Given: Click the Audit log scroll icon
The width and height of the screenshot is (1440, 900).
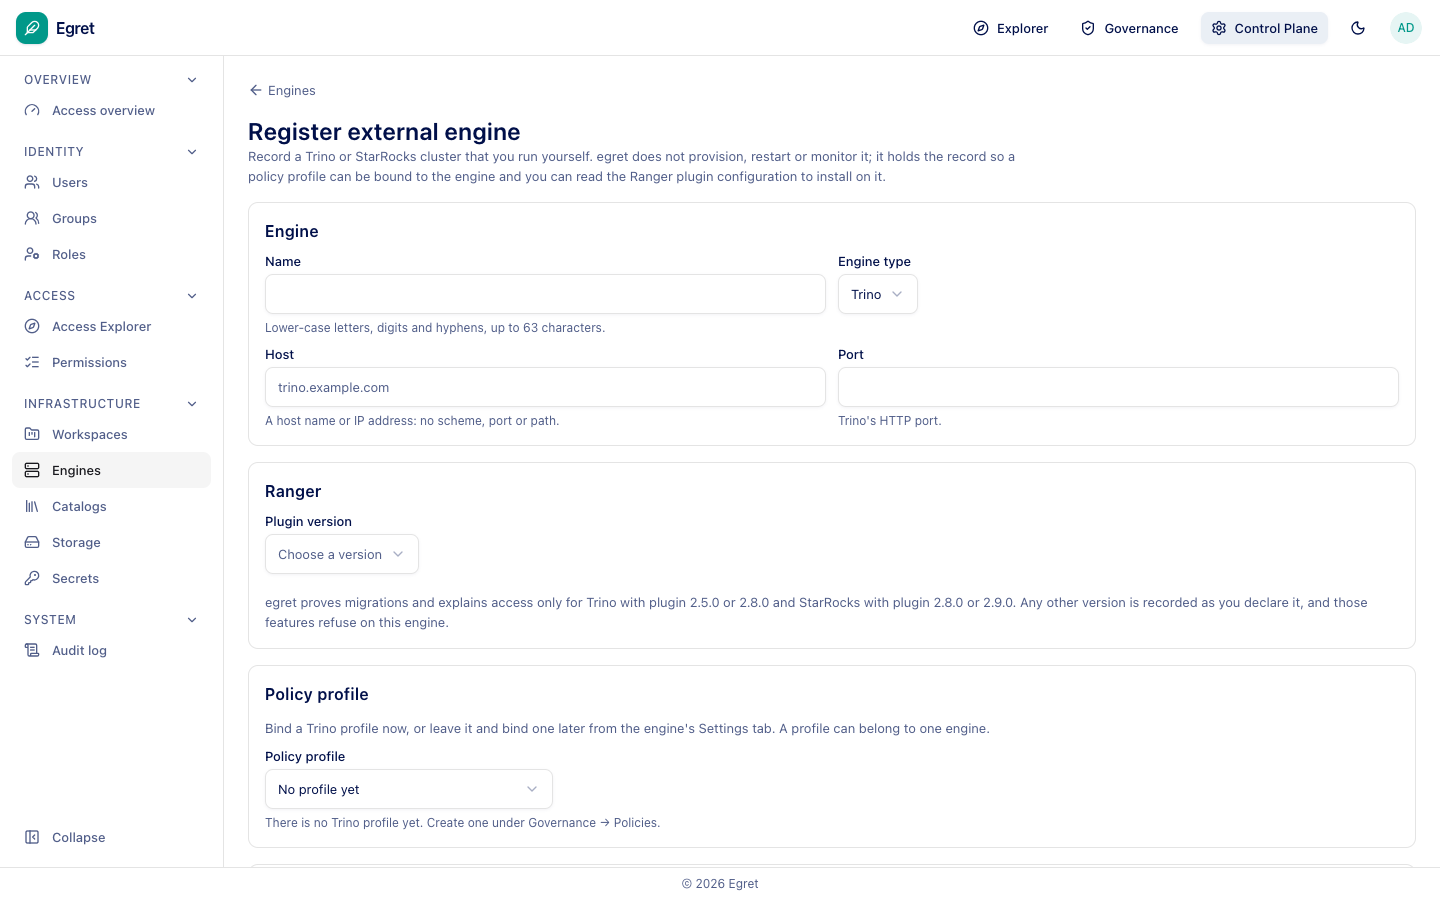Looking at the screenshot, I should coord(32,651).
